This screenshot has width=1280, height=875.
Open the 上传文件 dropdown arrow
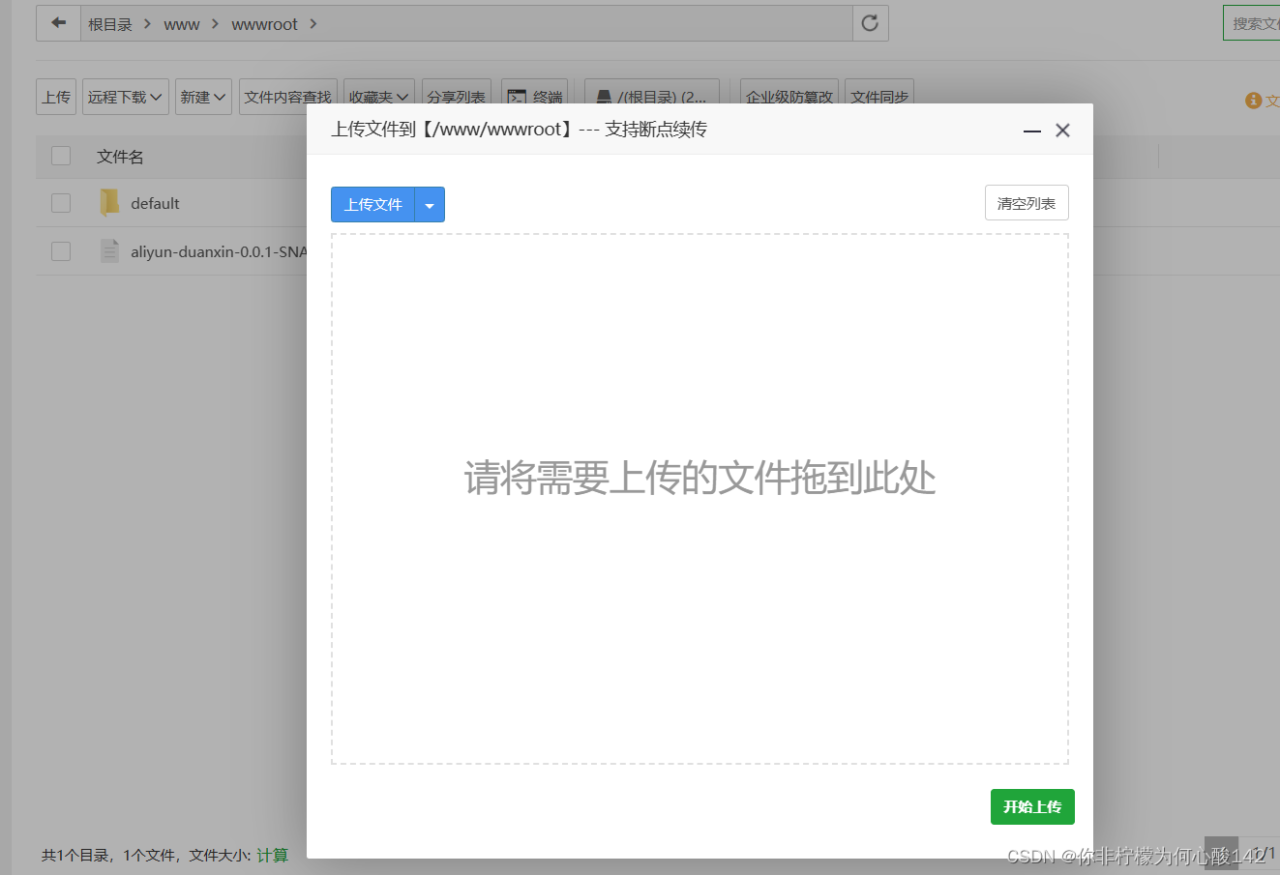[x=430, y=204]
